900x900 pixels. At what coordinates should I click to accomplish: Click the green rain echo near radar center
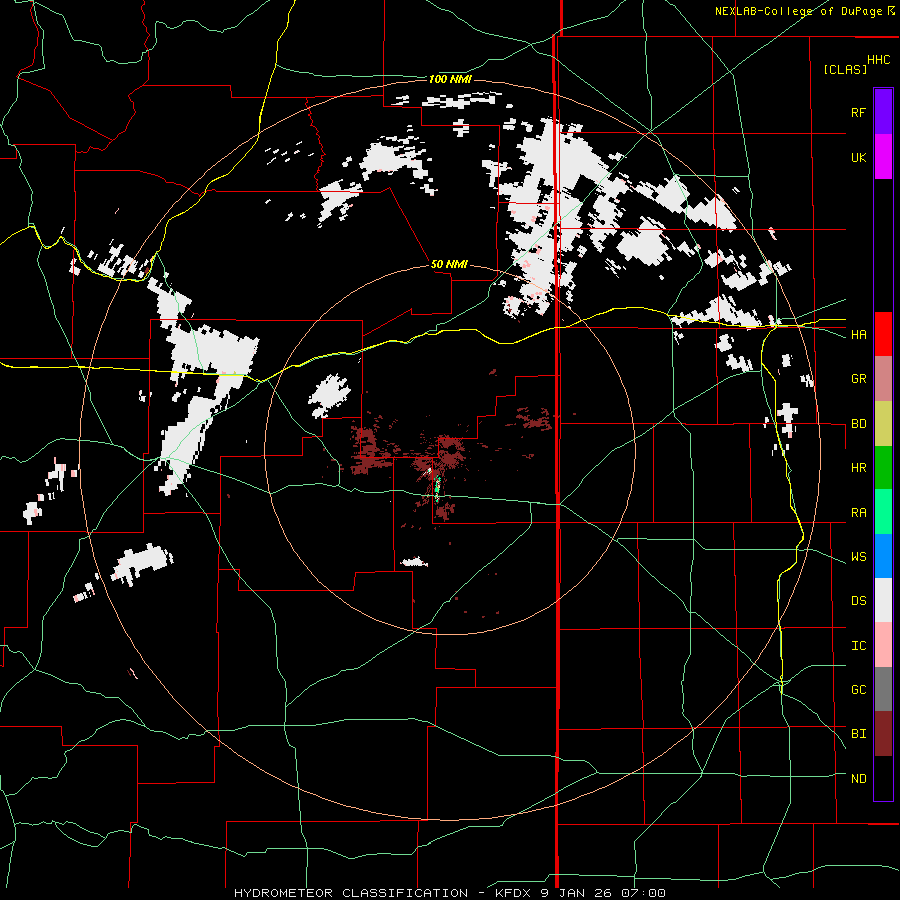[436, 487]
